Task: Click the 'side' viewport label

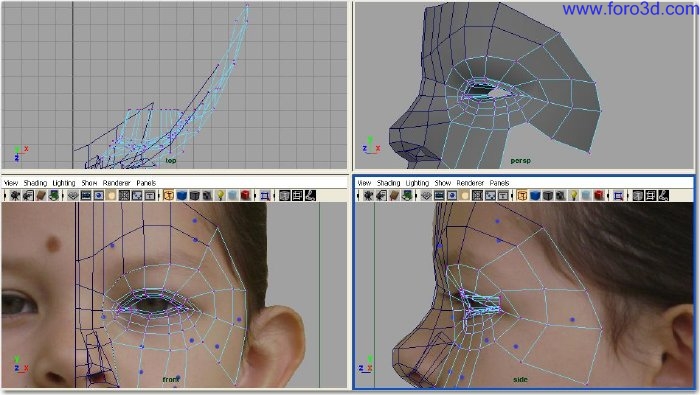Action: pyautogui.click(x=520, y=379)
